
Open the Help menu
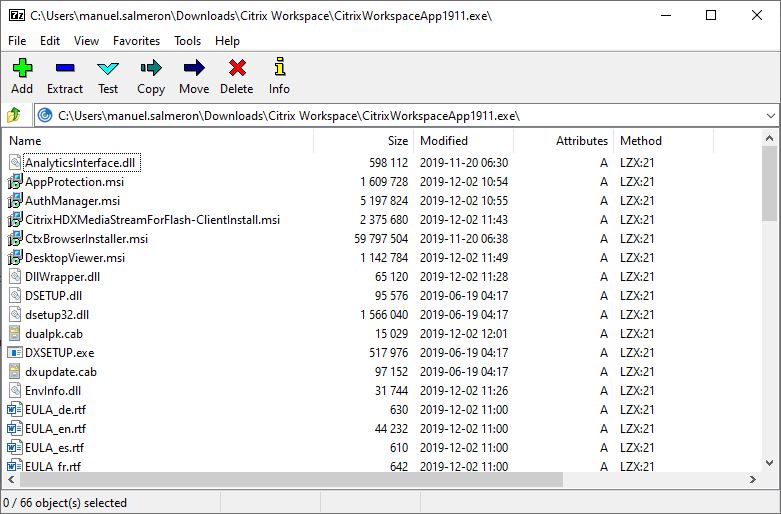point(227,41)
